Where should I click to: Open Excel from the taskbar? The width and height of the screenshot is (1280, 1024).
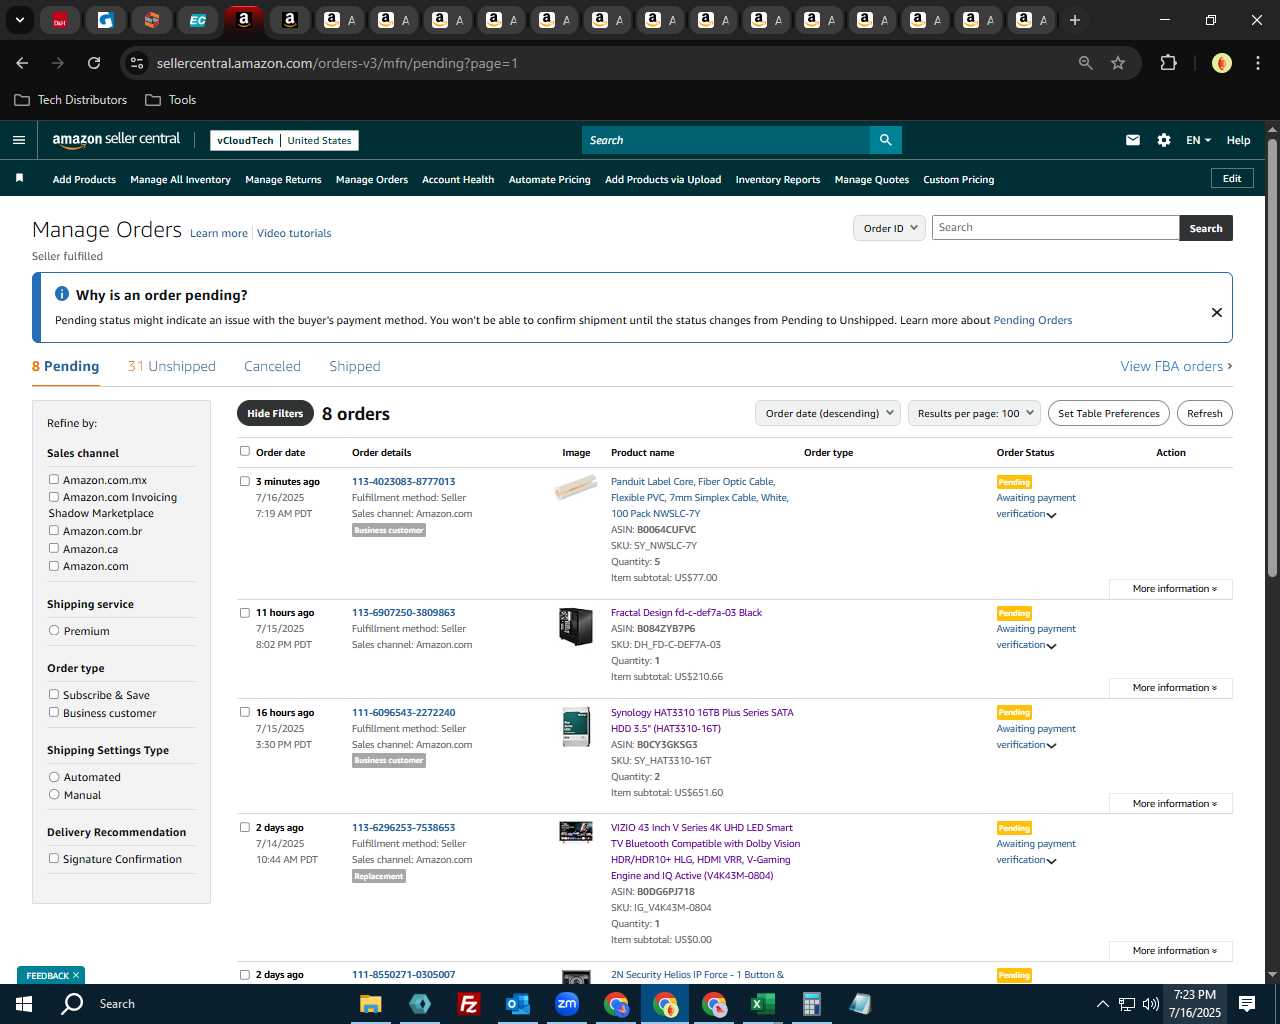coord(762,1004)
